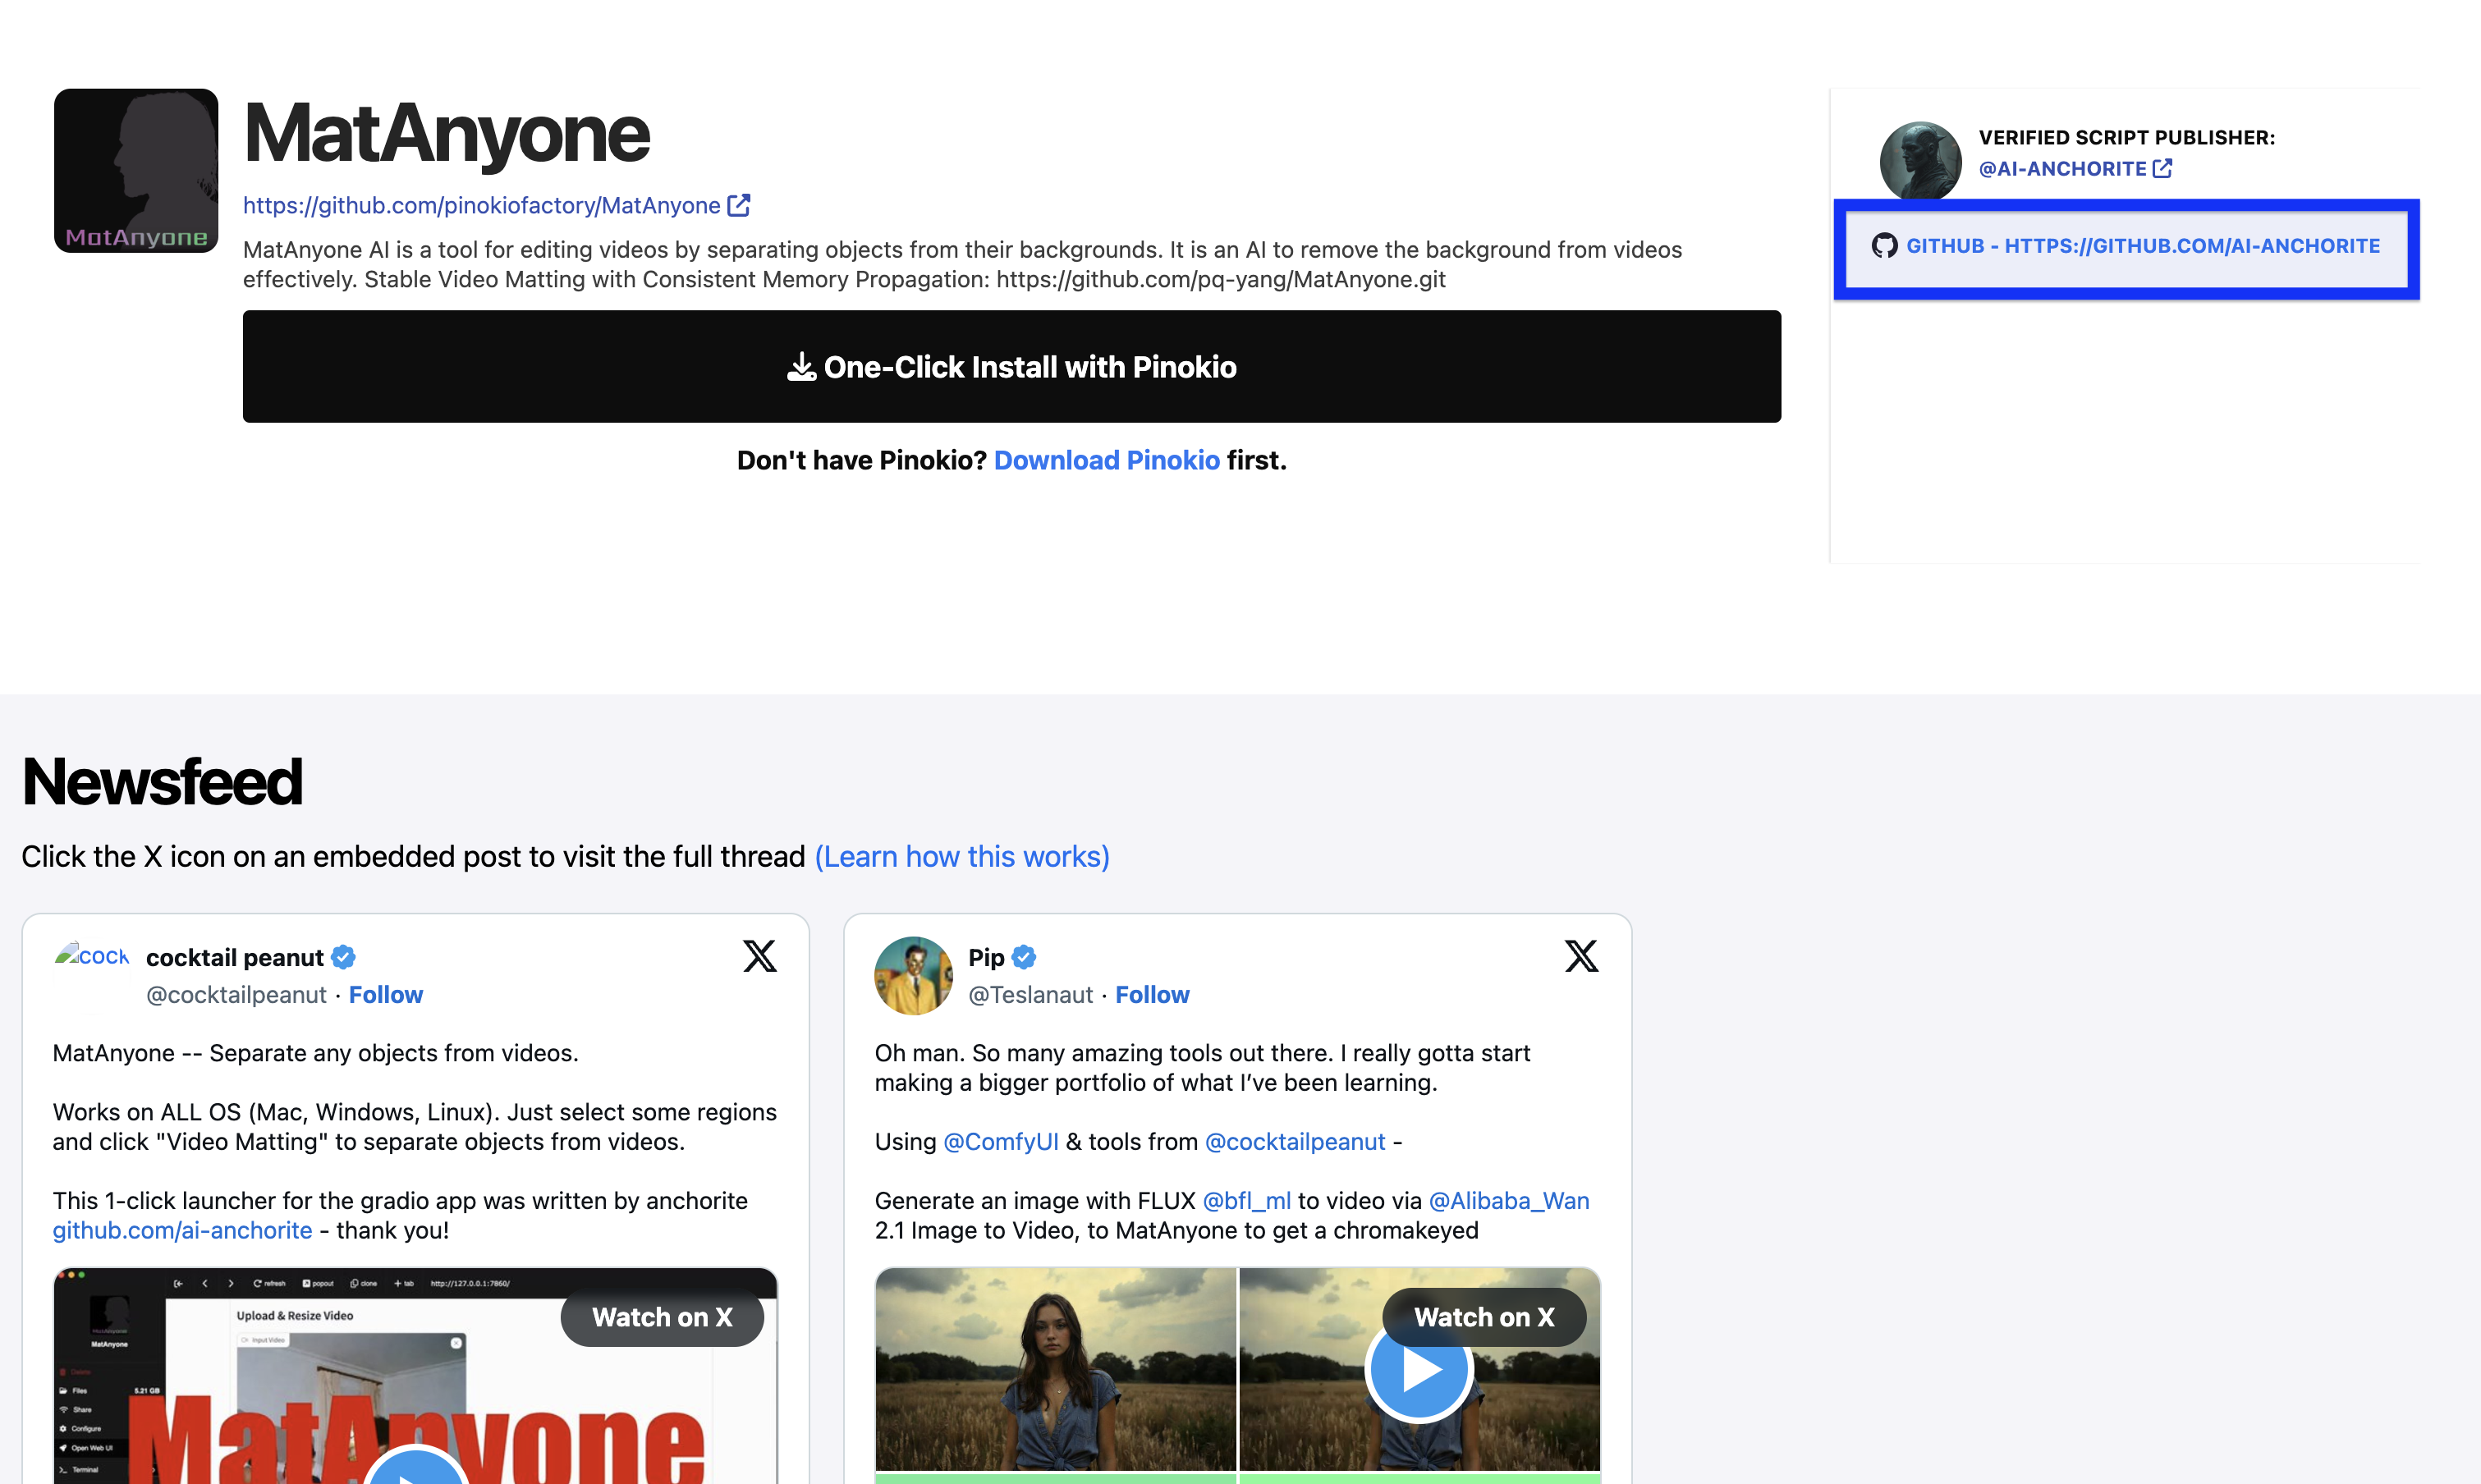The height and width of the screenshot is (1484, 2481).
Task: Follow the @cocktailpeanut account
Action: (x=386, y=995)
